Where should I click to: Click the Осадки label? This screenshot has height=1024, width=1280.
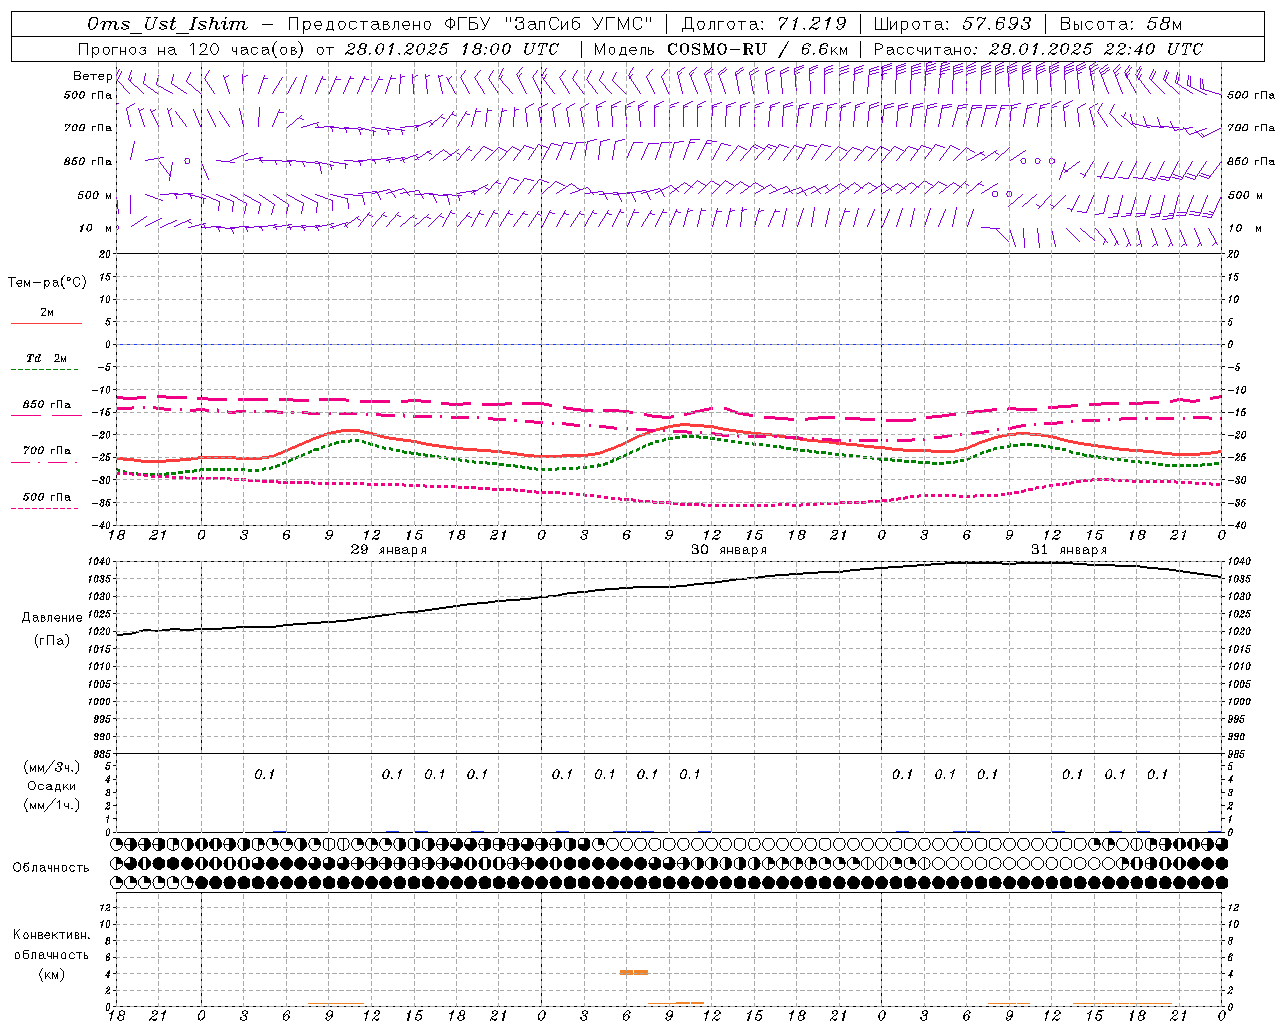pos(52,786)
